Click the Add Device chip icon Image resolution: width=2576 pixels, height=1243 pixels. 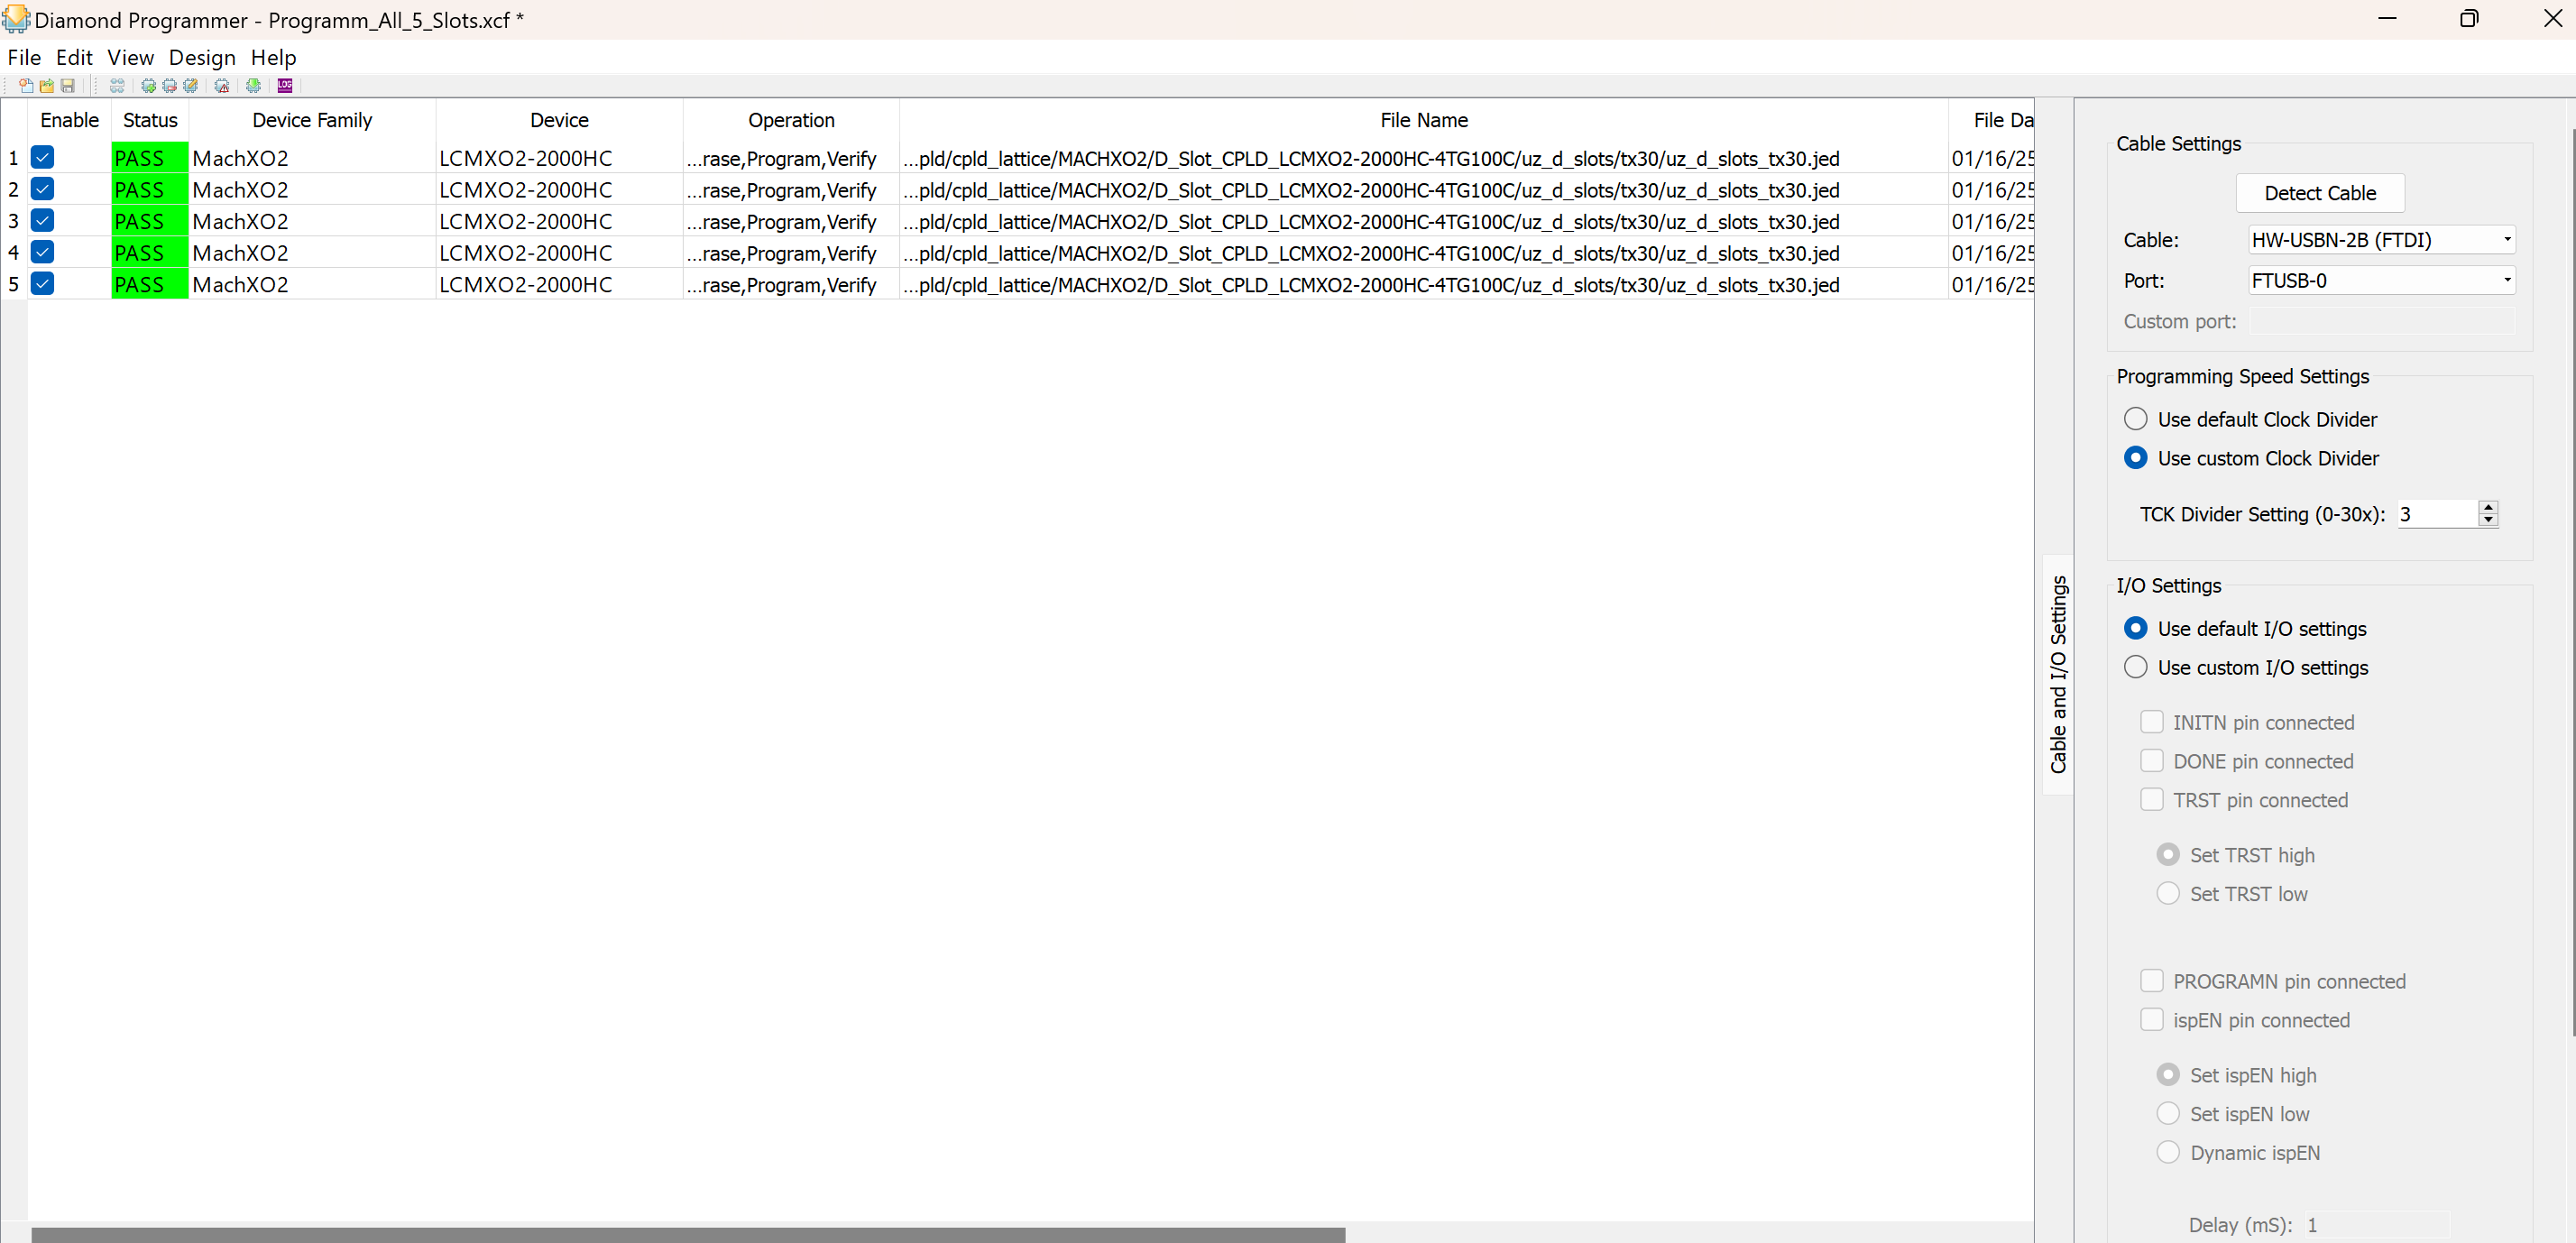[x=148, y=86]
